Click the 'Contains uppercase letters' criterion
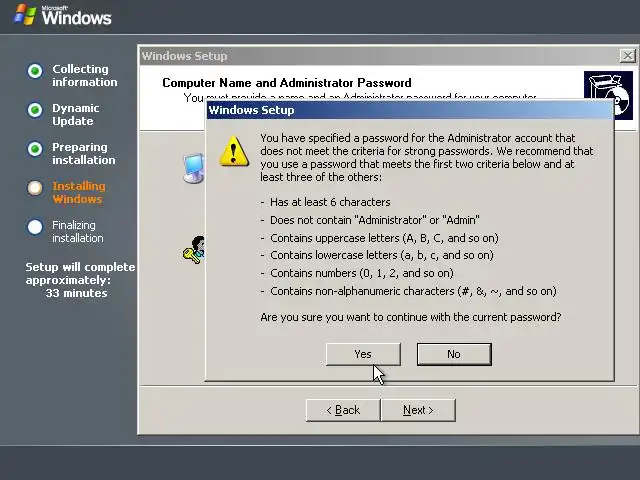 384,238
